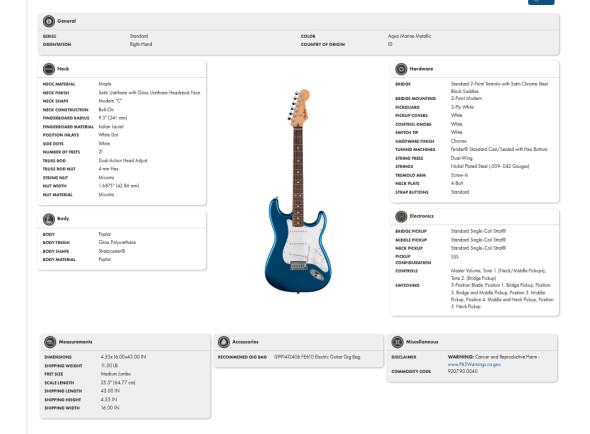590x434 pixels.
Task: Click the 'Miscellaneous' section heading
Action: tap(422, 342)
